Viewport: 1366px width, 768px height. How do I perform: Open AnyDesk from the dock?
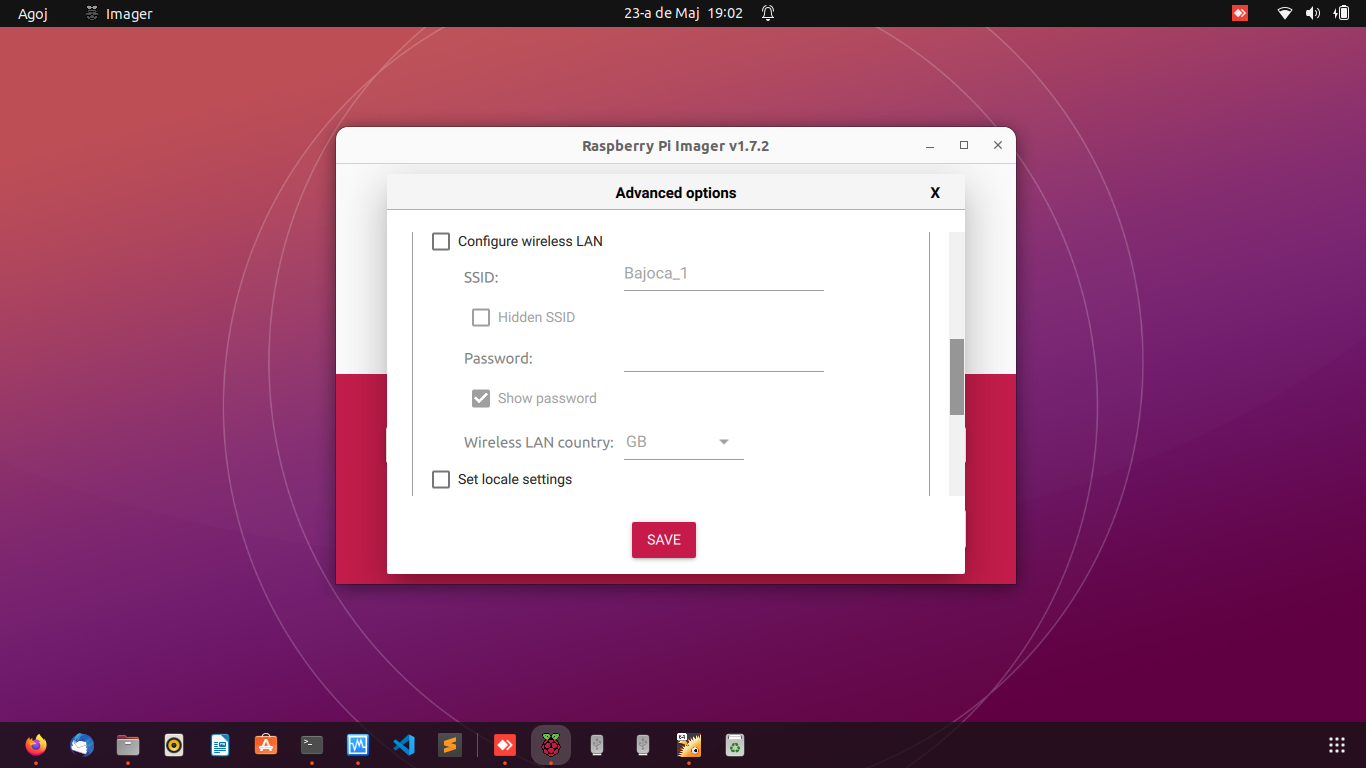(505, 745)
